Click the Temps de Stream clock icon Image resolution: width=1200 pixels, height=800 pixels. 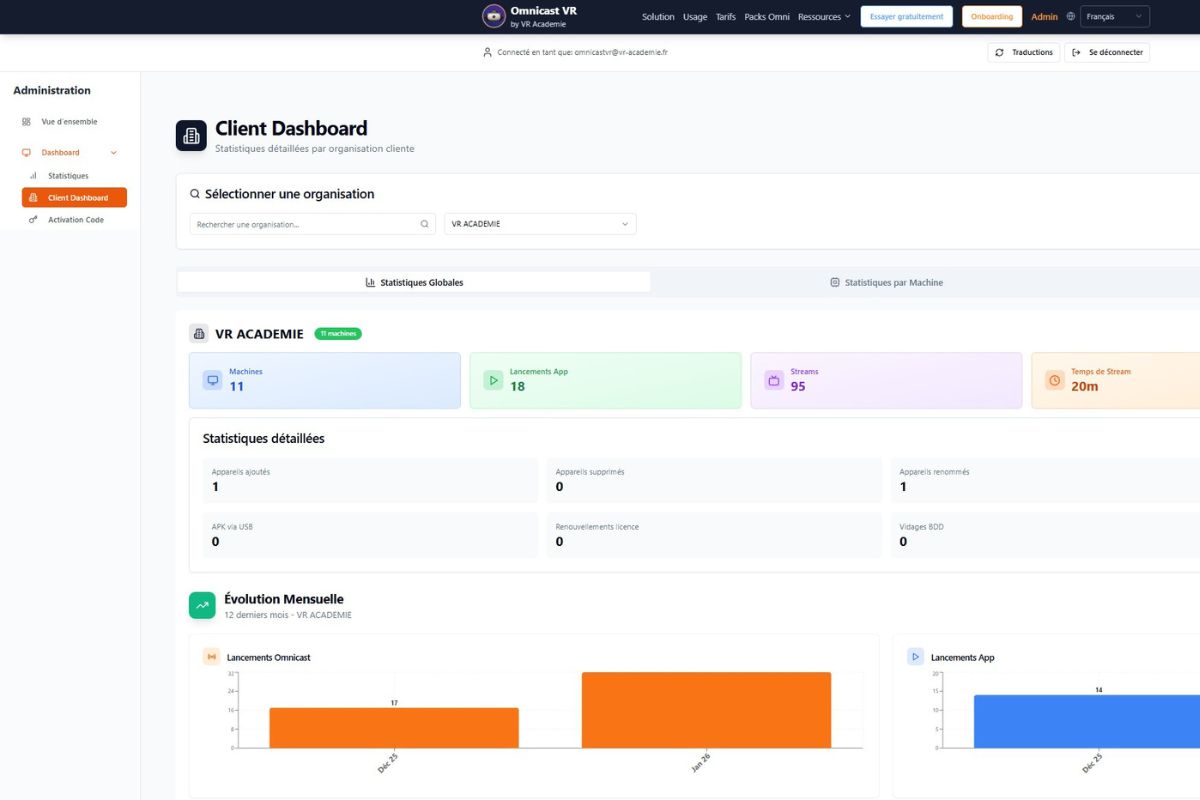pyautogui.click(x=1054, y=380)
